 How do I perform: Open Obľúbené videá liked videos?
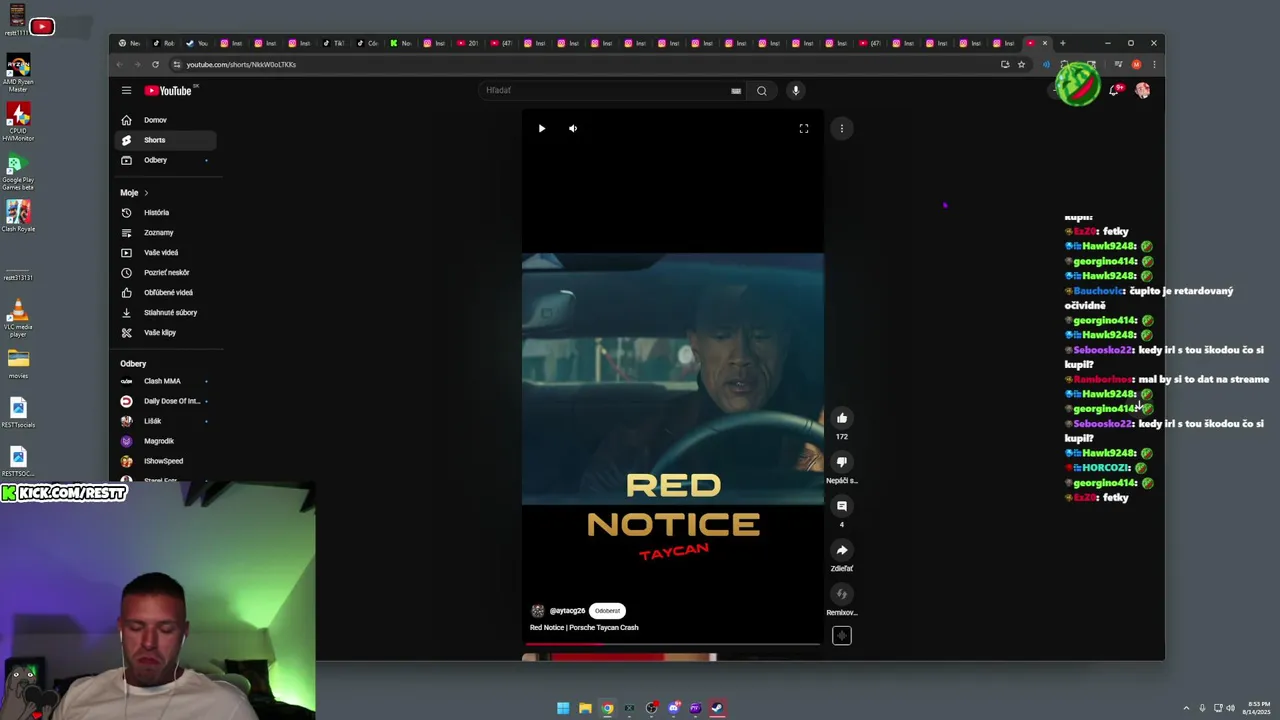click(x=165, y=292)
